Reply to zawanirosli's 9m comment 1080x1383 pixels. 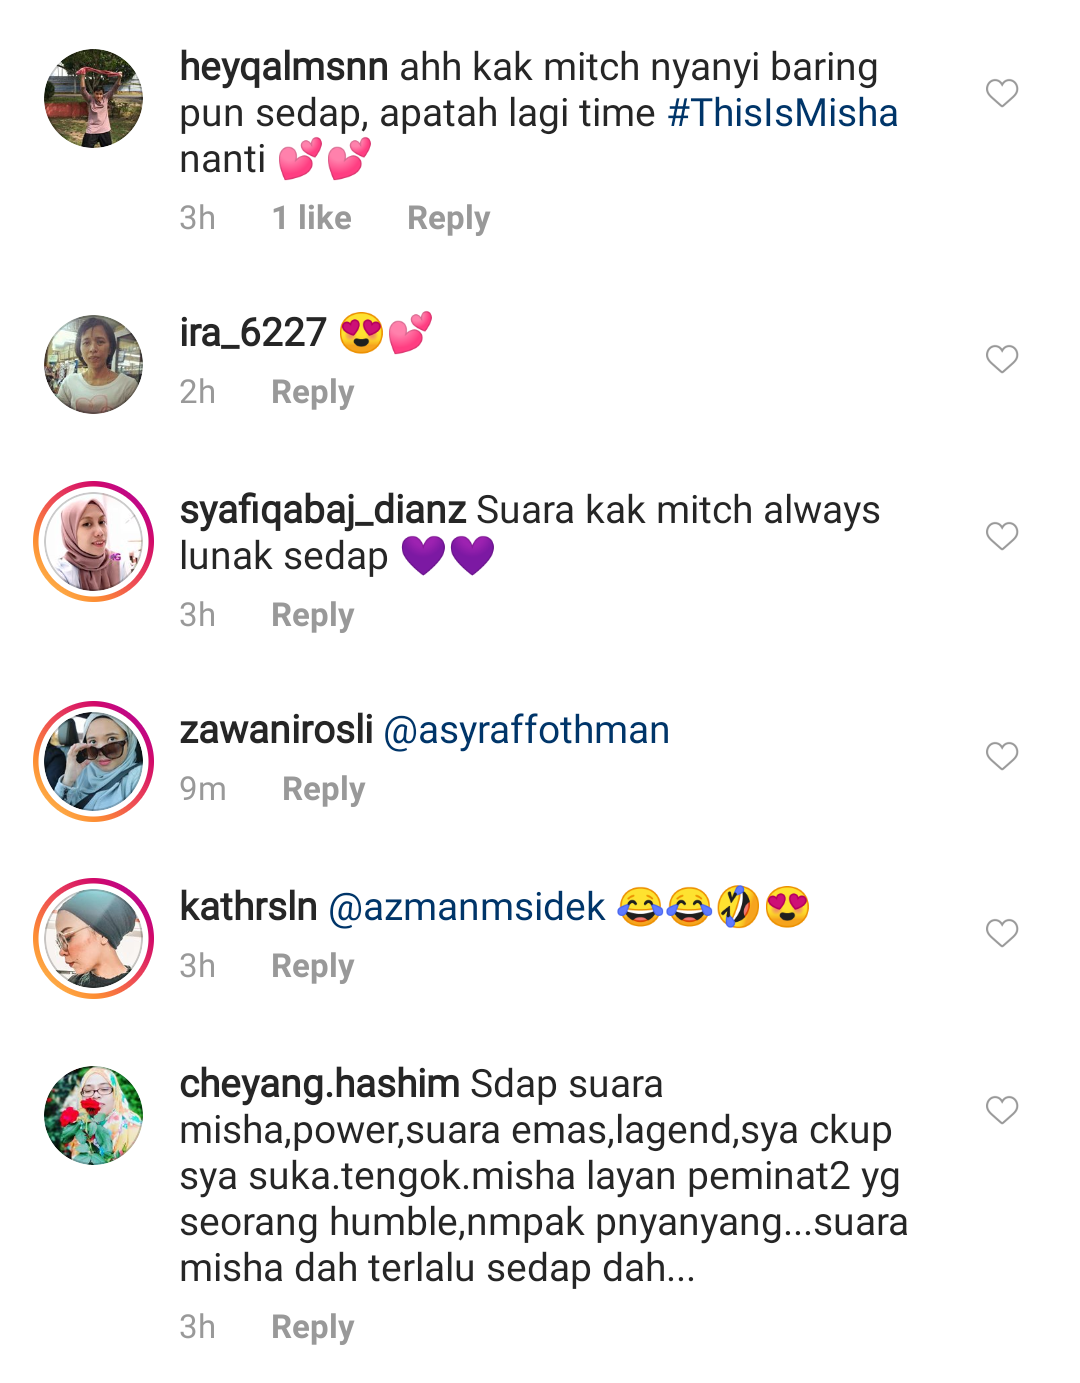[324, 789]
